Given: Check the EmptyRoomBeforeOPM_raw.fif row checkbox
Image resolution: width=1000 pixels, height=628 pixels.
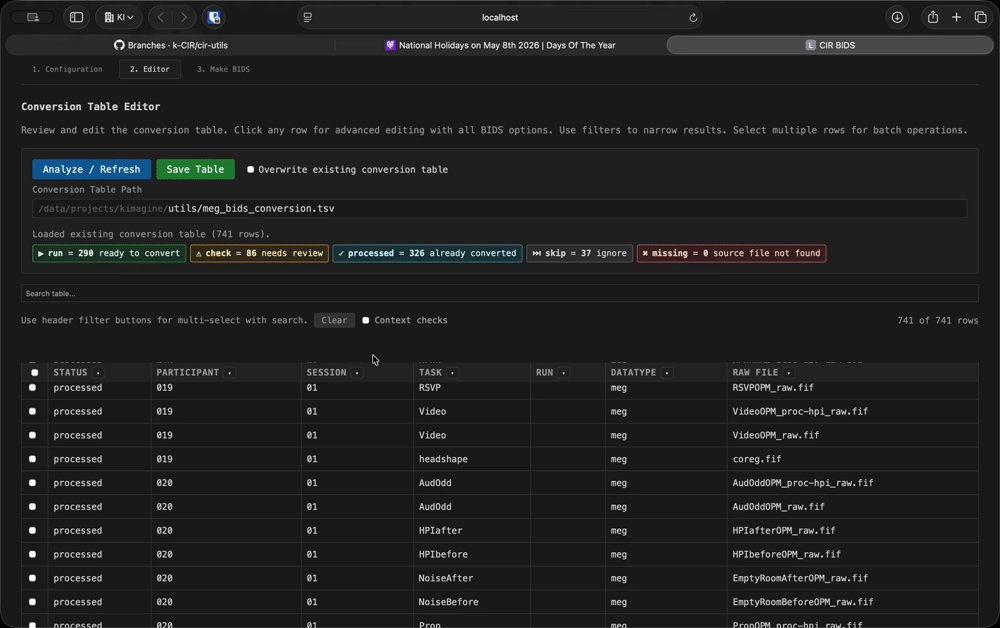Looking at the screenshot, I should click(x=33, y=602).
